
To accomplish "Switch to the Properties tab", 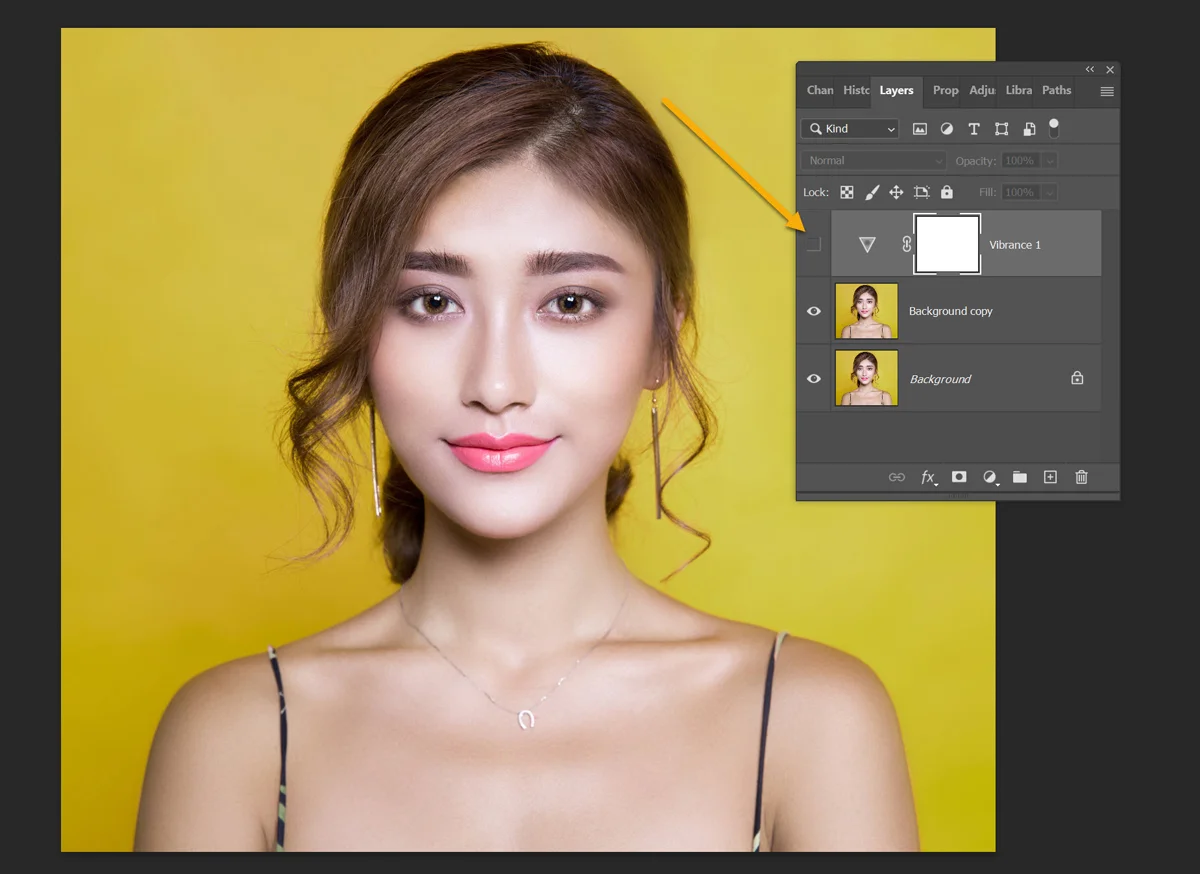I will point(945,90).
